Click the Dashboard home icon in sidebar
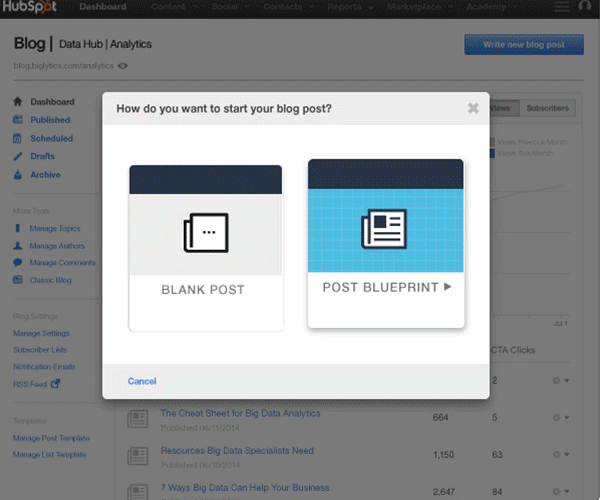 pyautogui.click(x=18, y=101)
